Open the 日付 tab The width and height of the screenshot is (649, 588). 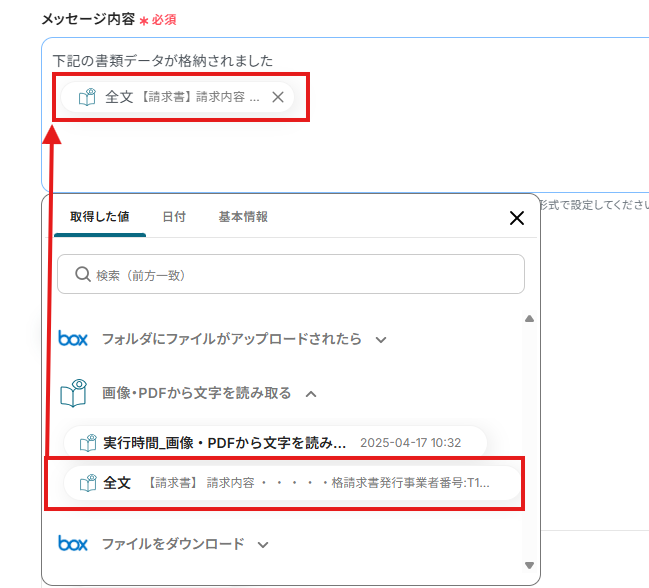174,217
